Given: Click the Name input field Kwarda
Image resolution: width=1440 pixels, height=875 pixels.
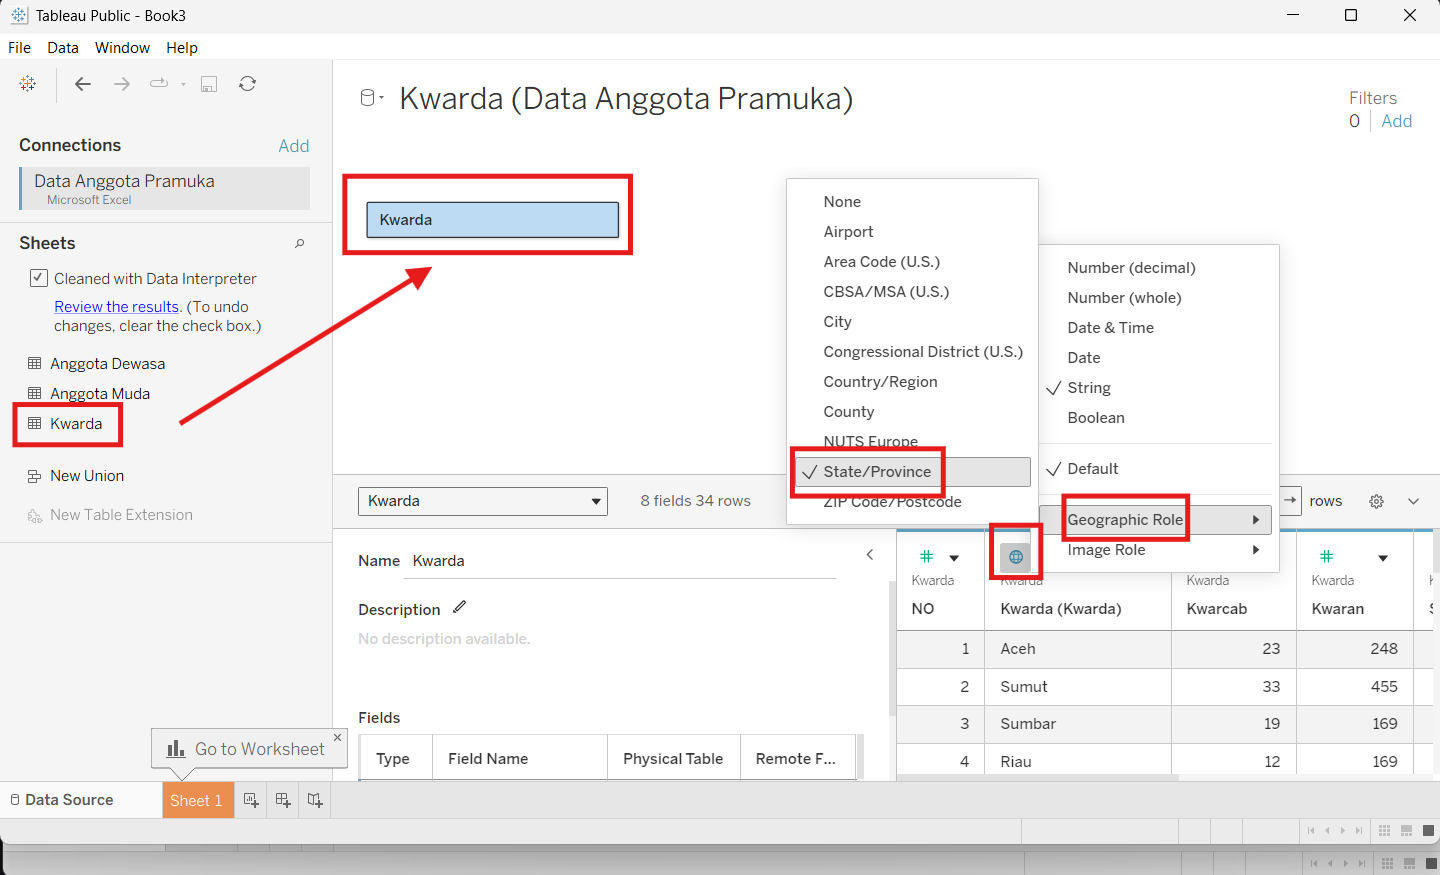Looking at the screenshot, I should [x=620, y=561].
